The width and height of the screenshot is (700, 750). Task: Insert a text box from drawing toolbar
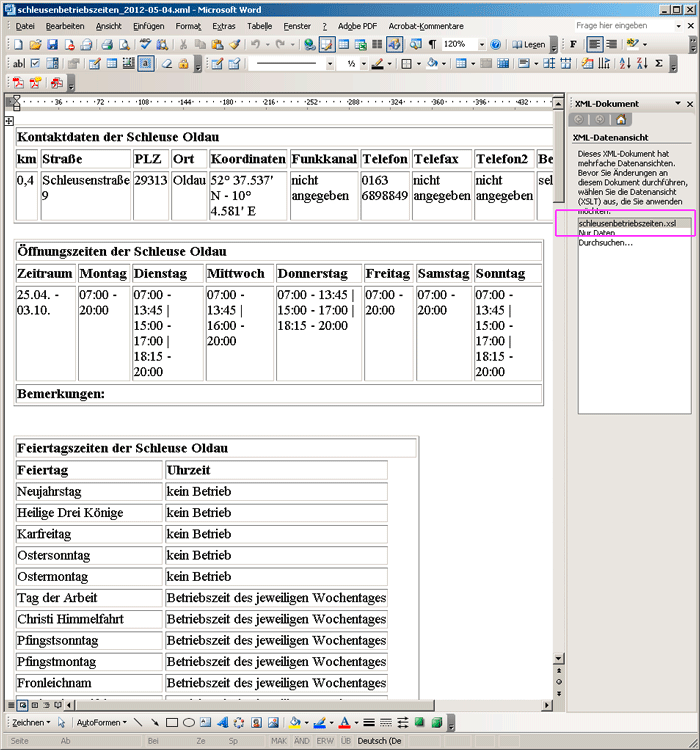click(205, 723)
